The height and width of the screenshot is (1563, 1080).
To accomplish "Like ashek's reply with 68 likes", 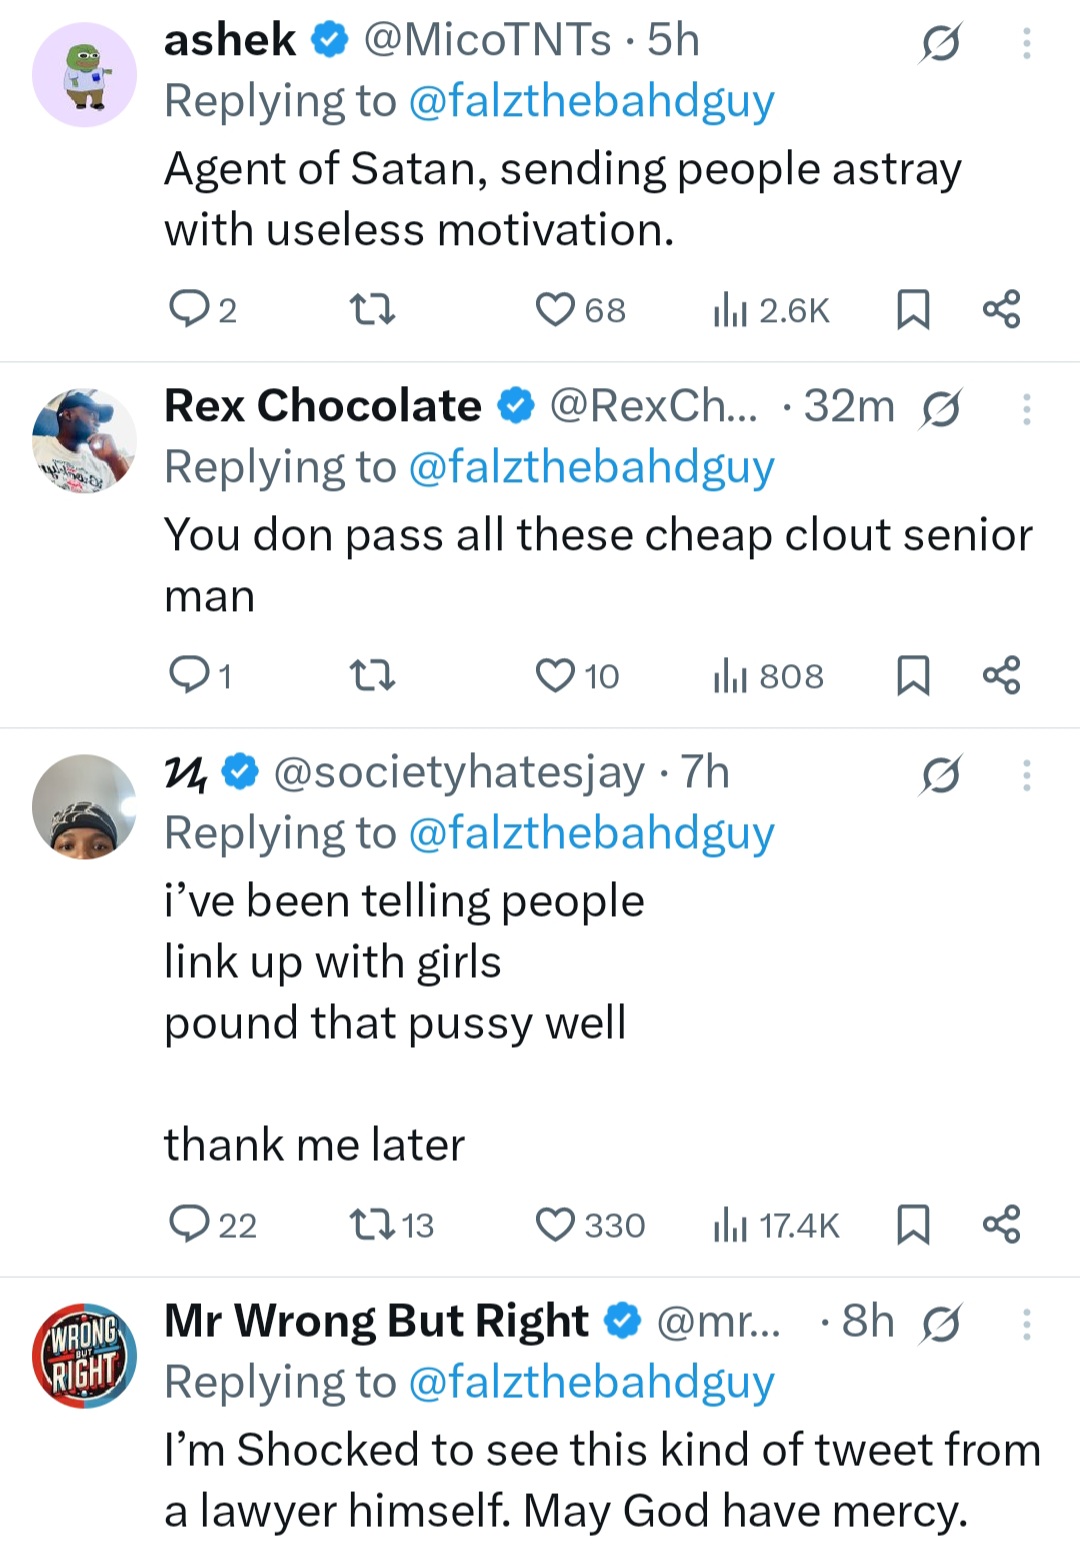I will pyautogui.click(x=556, y=310).
